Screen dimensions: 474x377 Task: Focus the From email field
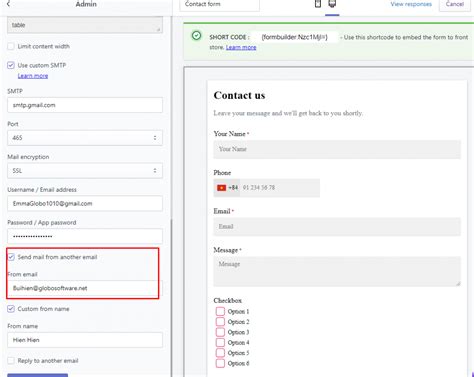85,288
